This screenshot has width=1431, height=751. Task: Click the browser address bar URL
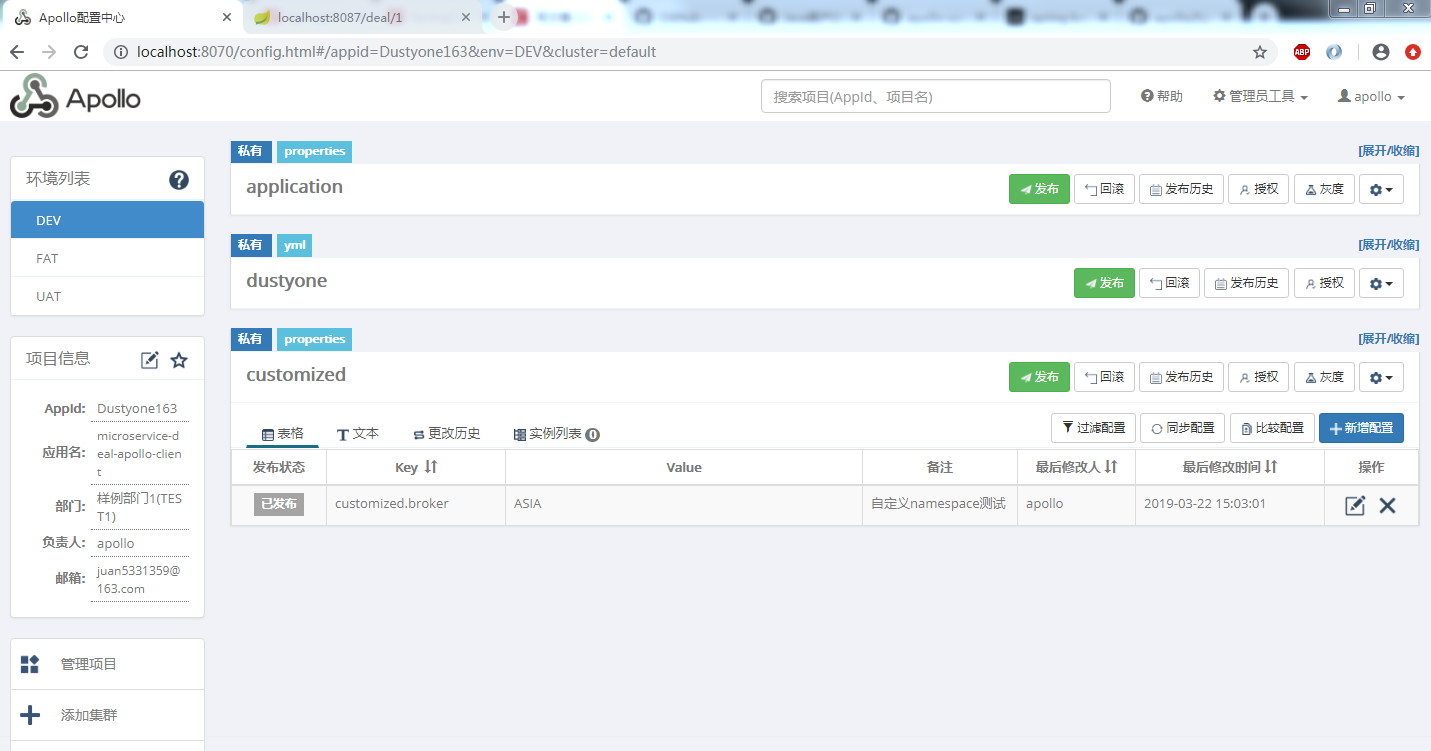pyautogui.click(x=397, y=52)
